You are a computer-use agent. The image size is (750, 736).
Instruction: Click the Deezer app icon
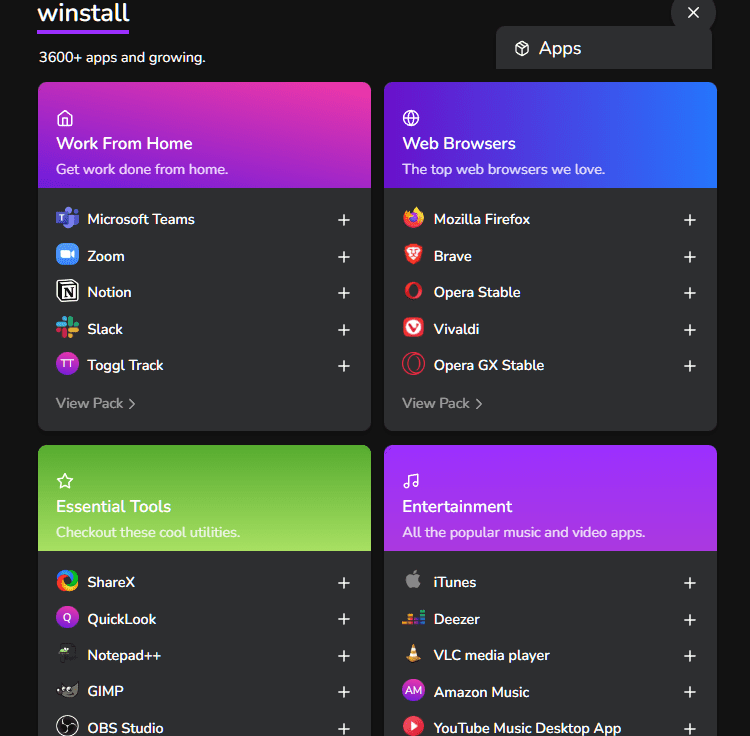click(413, 617)
